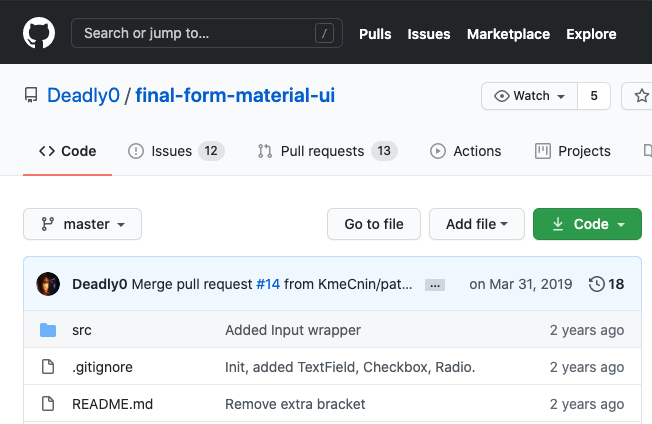The image size is (652, 424).
Task: Open the src folder
Action: click(x=82, y=330)
